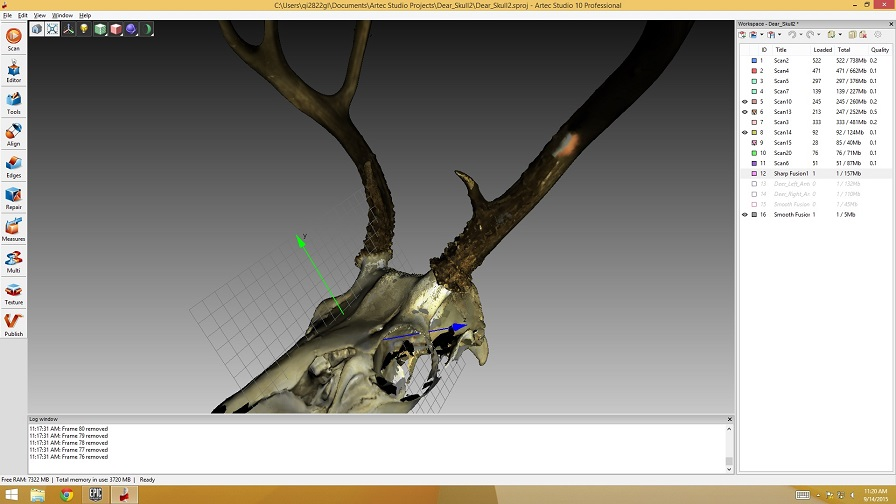Toggle visibility of Smooth Fusion row 16
This screenshot has height=504, width=896.
click(745, 215)
